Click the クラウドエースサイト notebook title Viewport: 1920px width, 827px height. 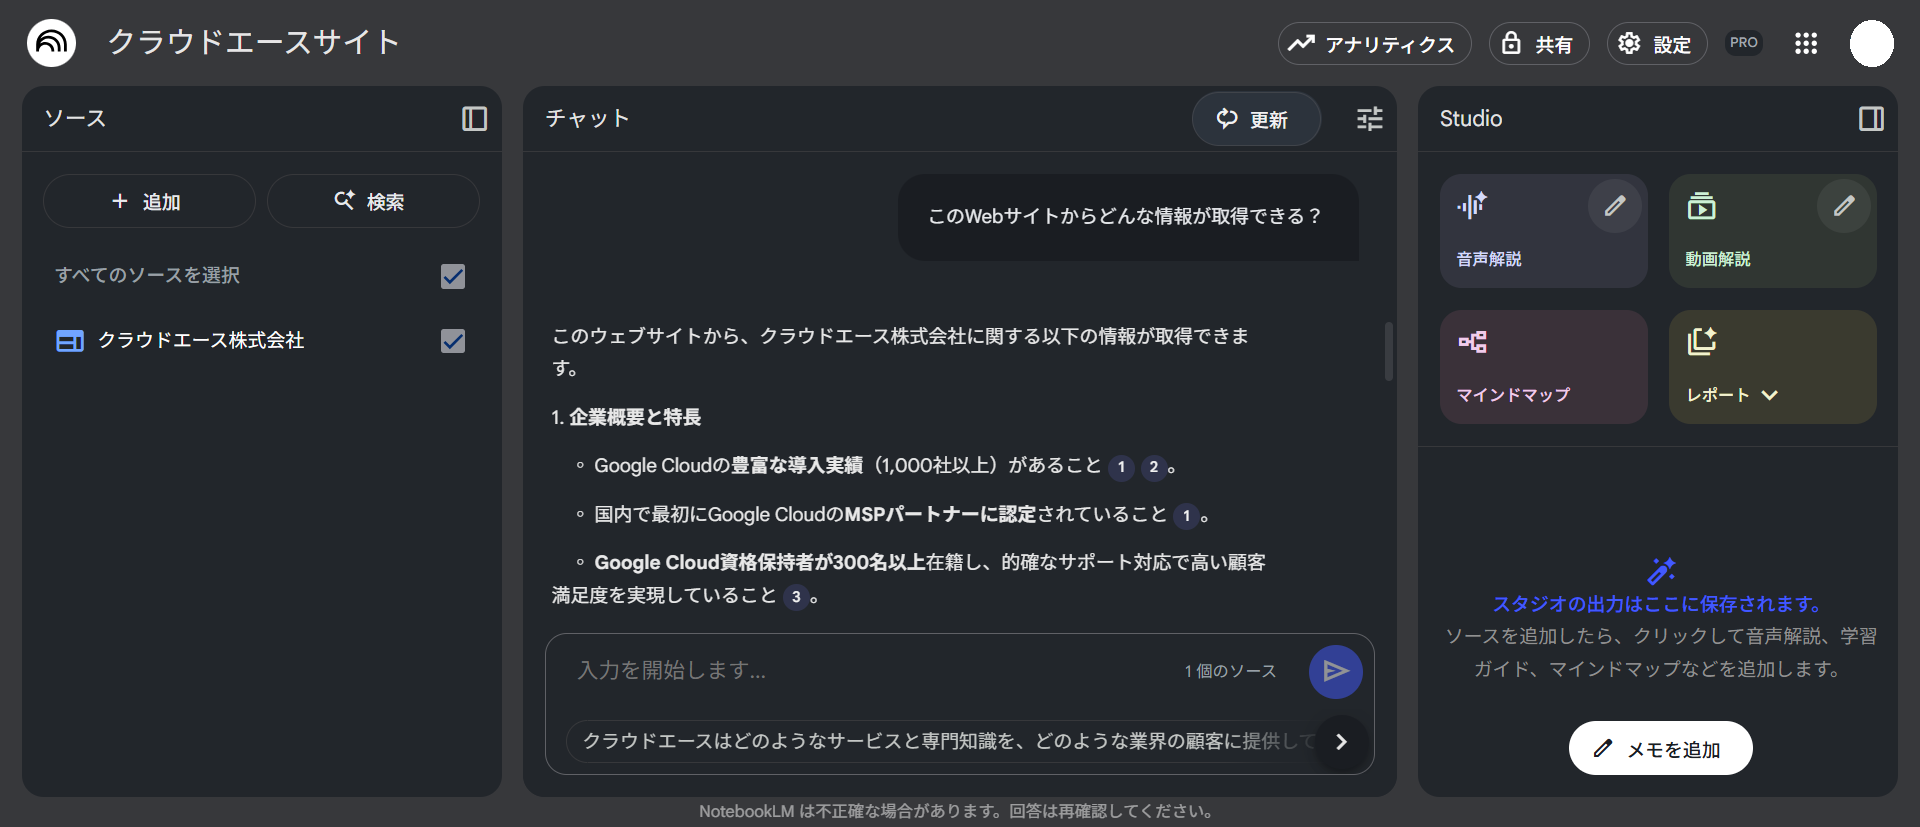pos(254,42)
